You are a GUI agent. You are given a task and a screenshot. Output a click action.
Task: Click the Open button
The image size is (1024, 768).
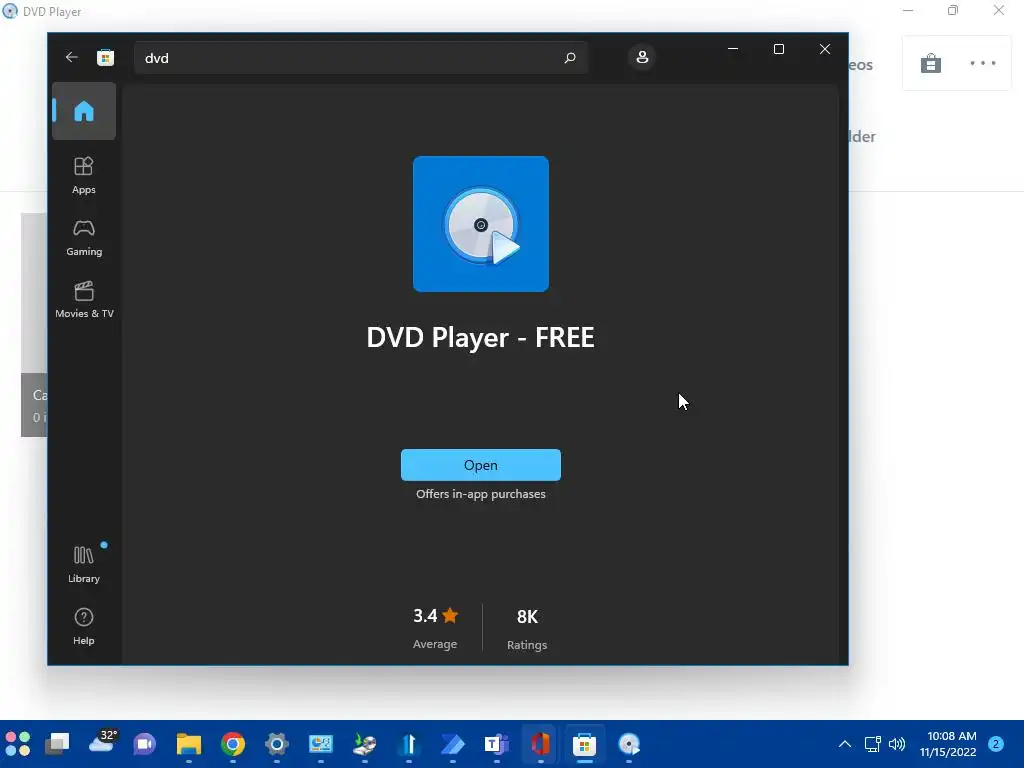(x=481, y=465)
